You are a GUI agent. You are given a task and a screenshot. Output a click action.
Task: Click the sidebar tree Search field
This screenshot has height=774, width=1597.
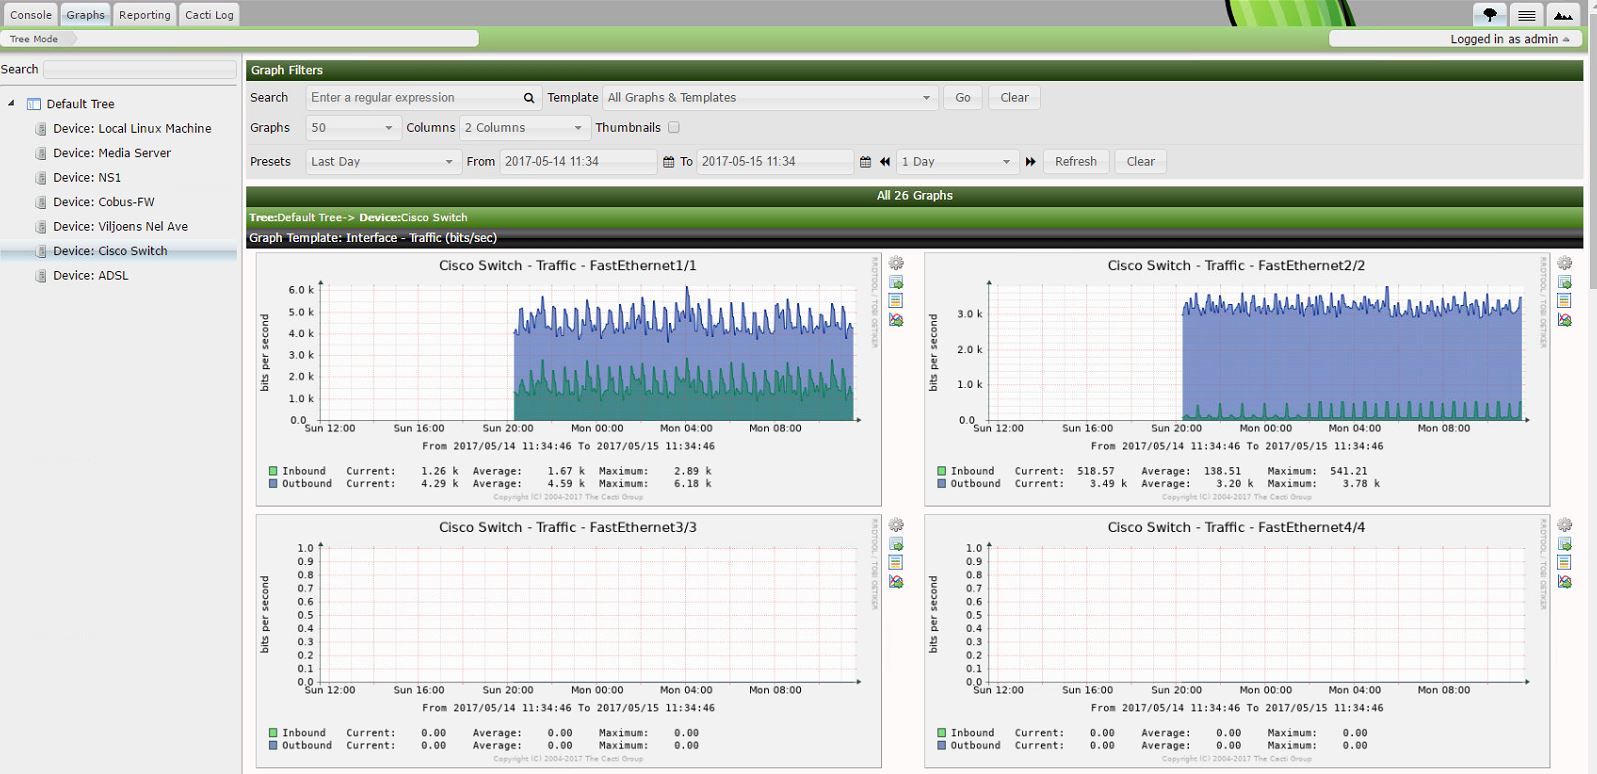tap(140, 69)
